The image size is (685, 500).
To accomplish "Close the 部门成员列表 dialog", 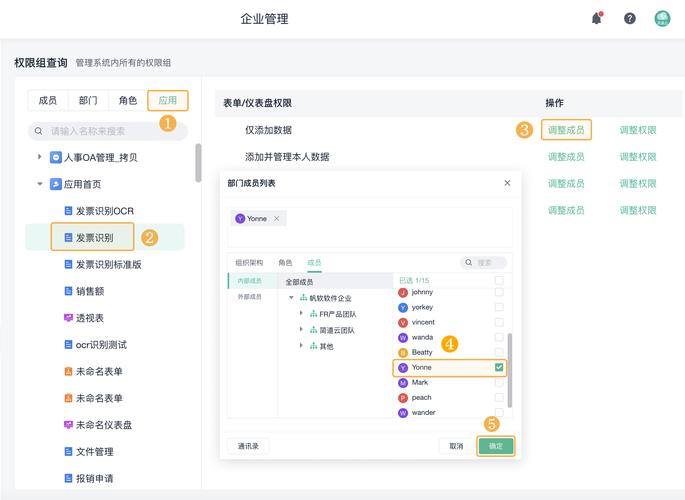I will click(x=507, y=183).
